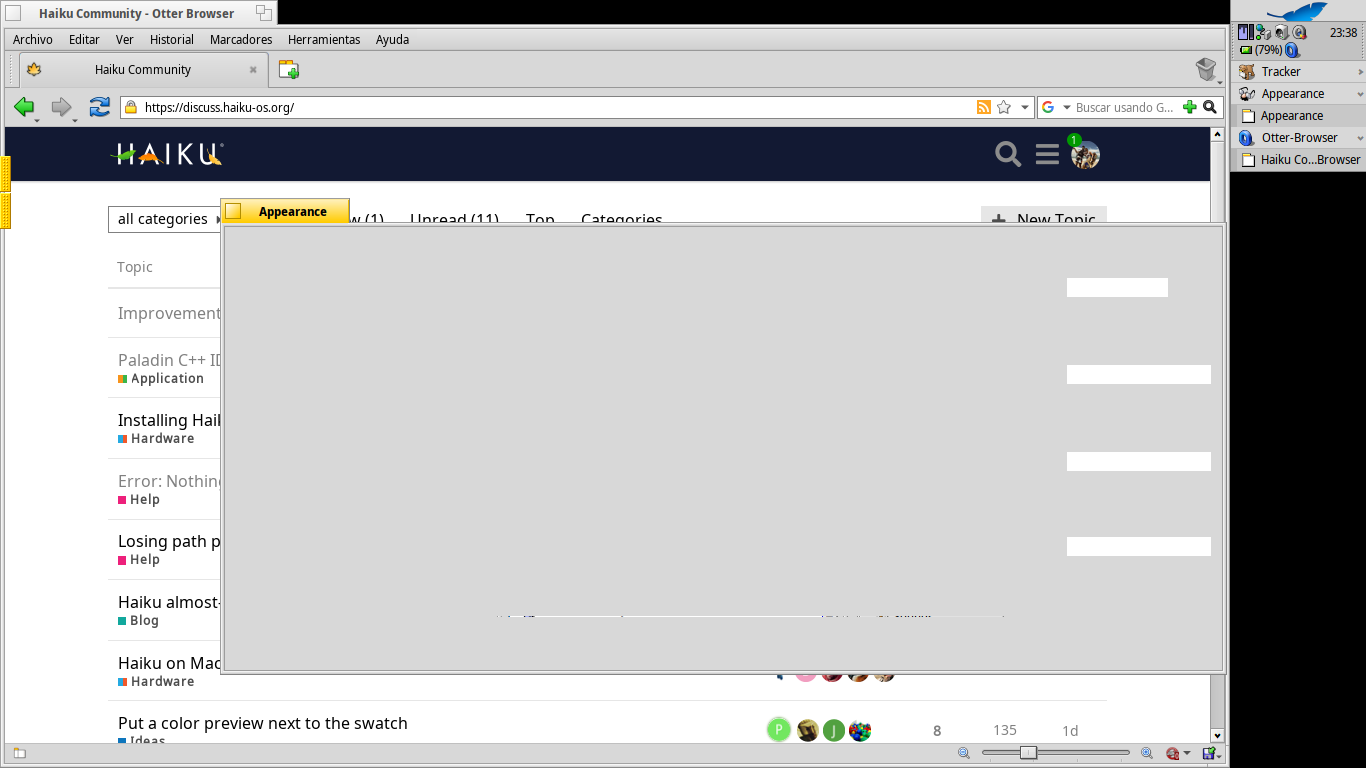Click the Appearance window yellow title tab
The image size is (1366, 768).
point(285,211)
